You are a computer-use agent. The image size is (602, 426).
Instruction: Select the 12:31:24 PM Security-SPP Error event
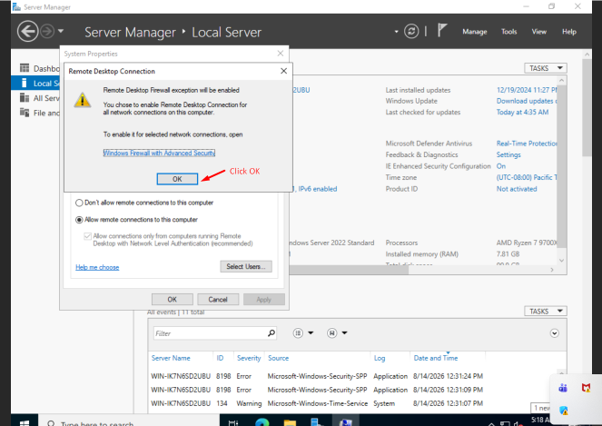[317, 376]
